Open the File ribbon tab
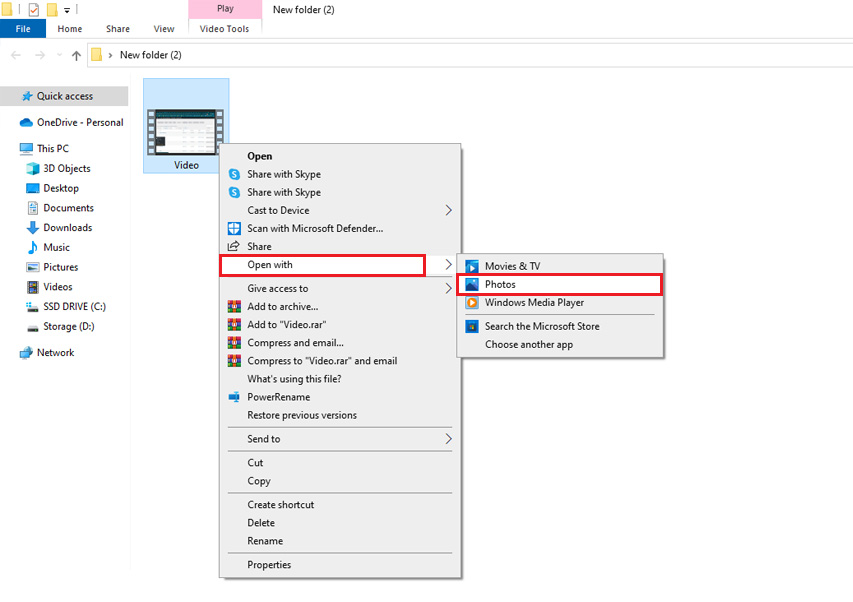Image resolution: width=853 pixels, height=602 pixels. click(x=23, y=29)
